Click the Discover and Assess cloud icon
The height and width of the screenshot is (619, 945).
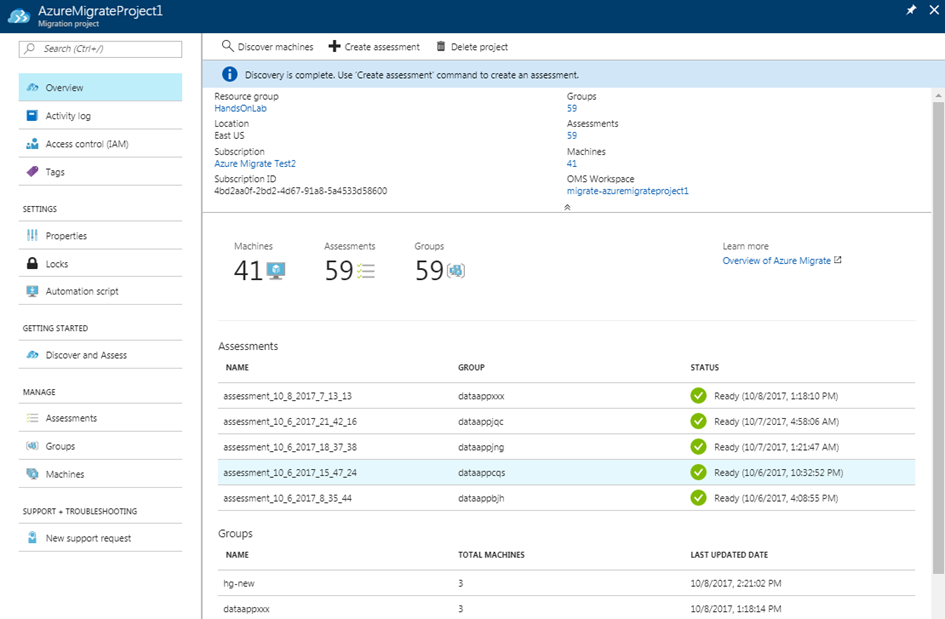click(x=33, y=355)
